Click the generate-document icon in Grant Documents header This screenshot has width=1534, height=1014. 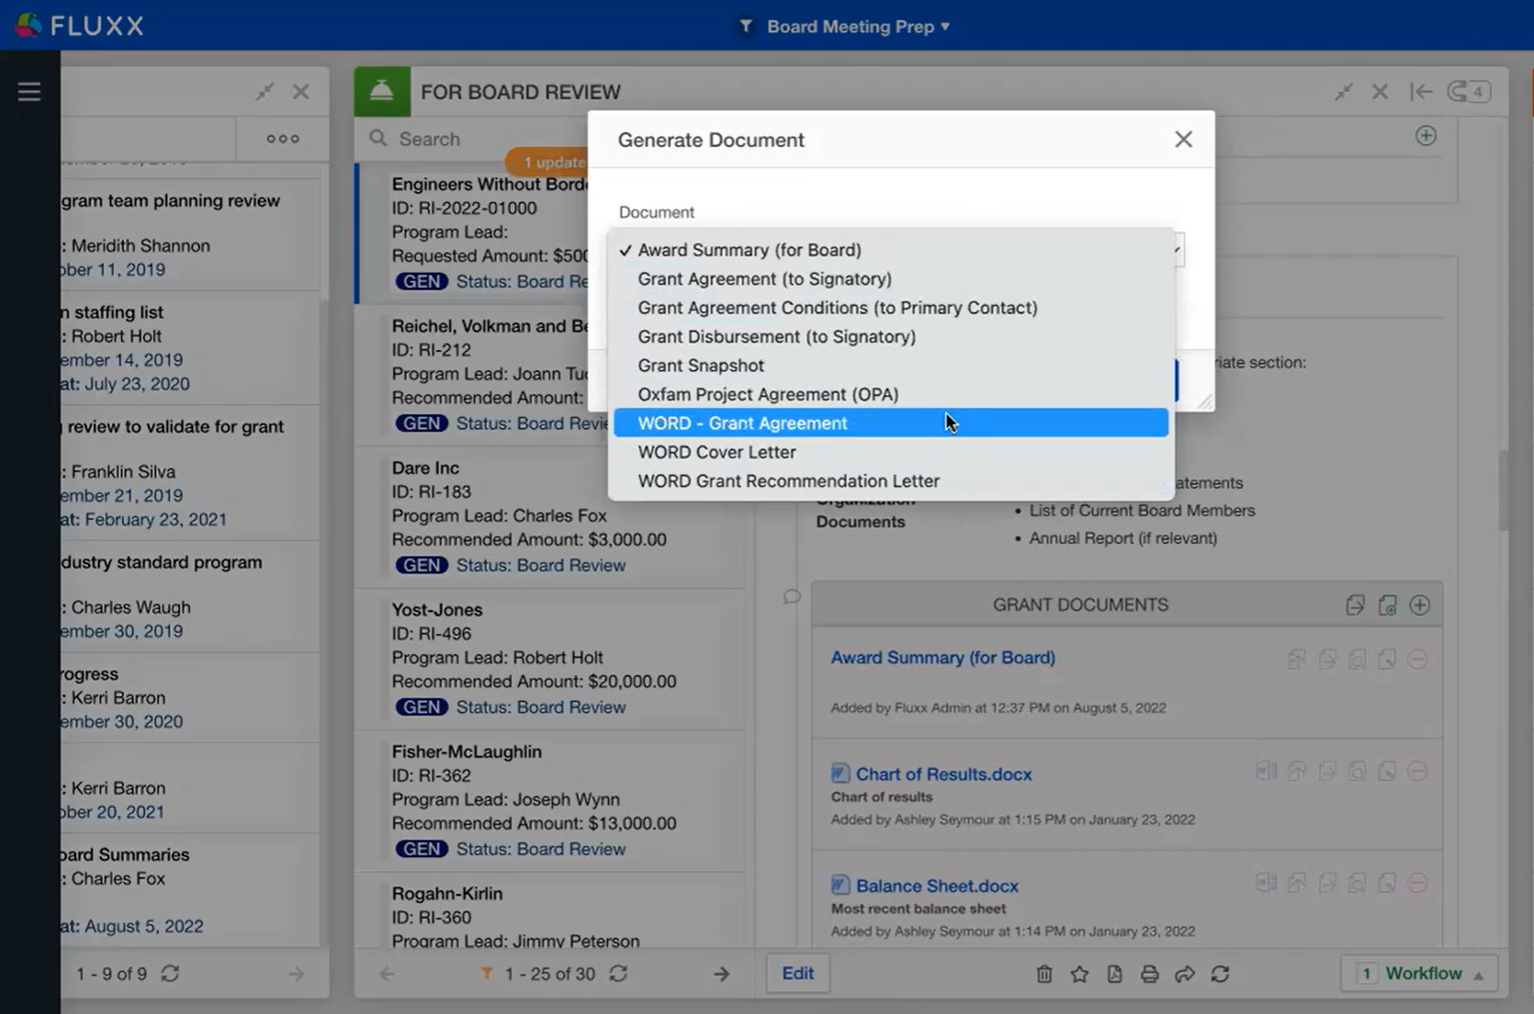click(x=1387, y=605)
